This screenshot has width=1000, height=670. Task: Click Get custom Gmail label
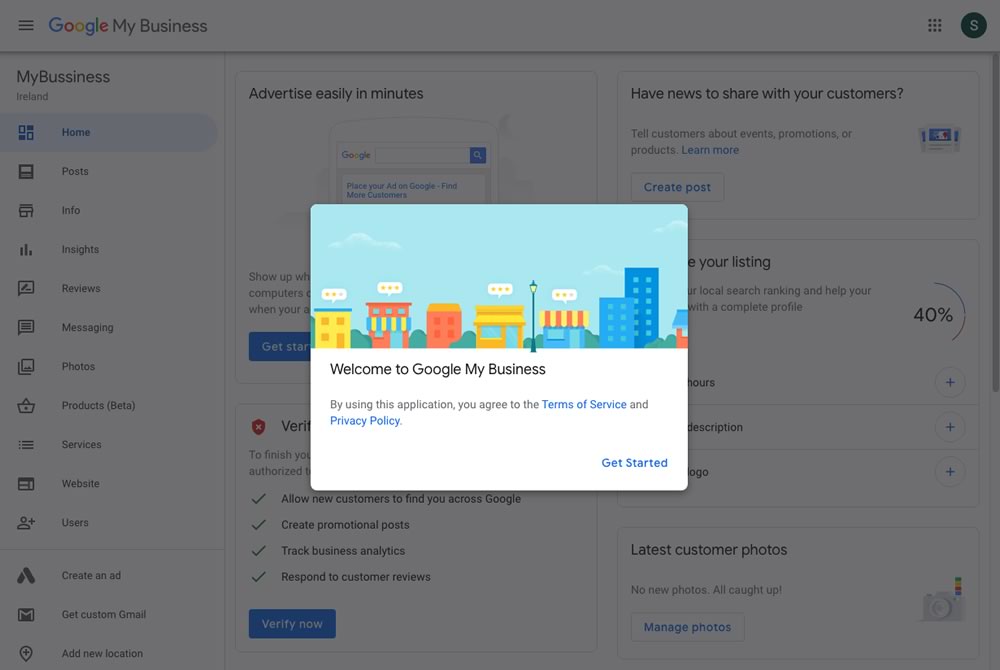click(104, 615)
